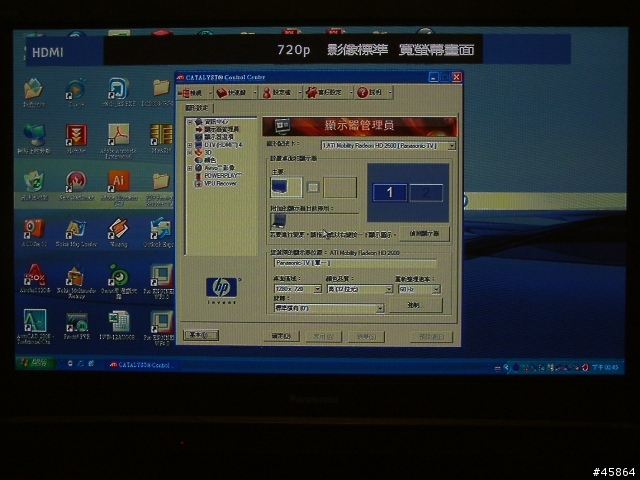Open the Nero StartSmart flame shortcut

[76, 185]
